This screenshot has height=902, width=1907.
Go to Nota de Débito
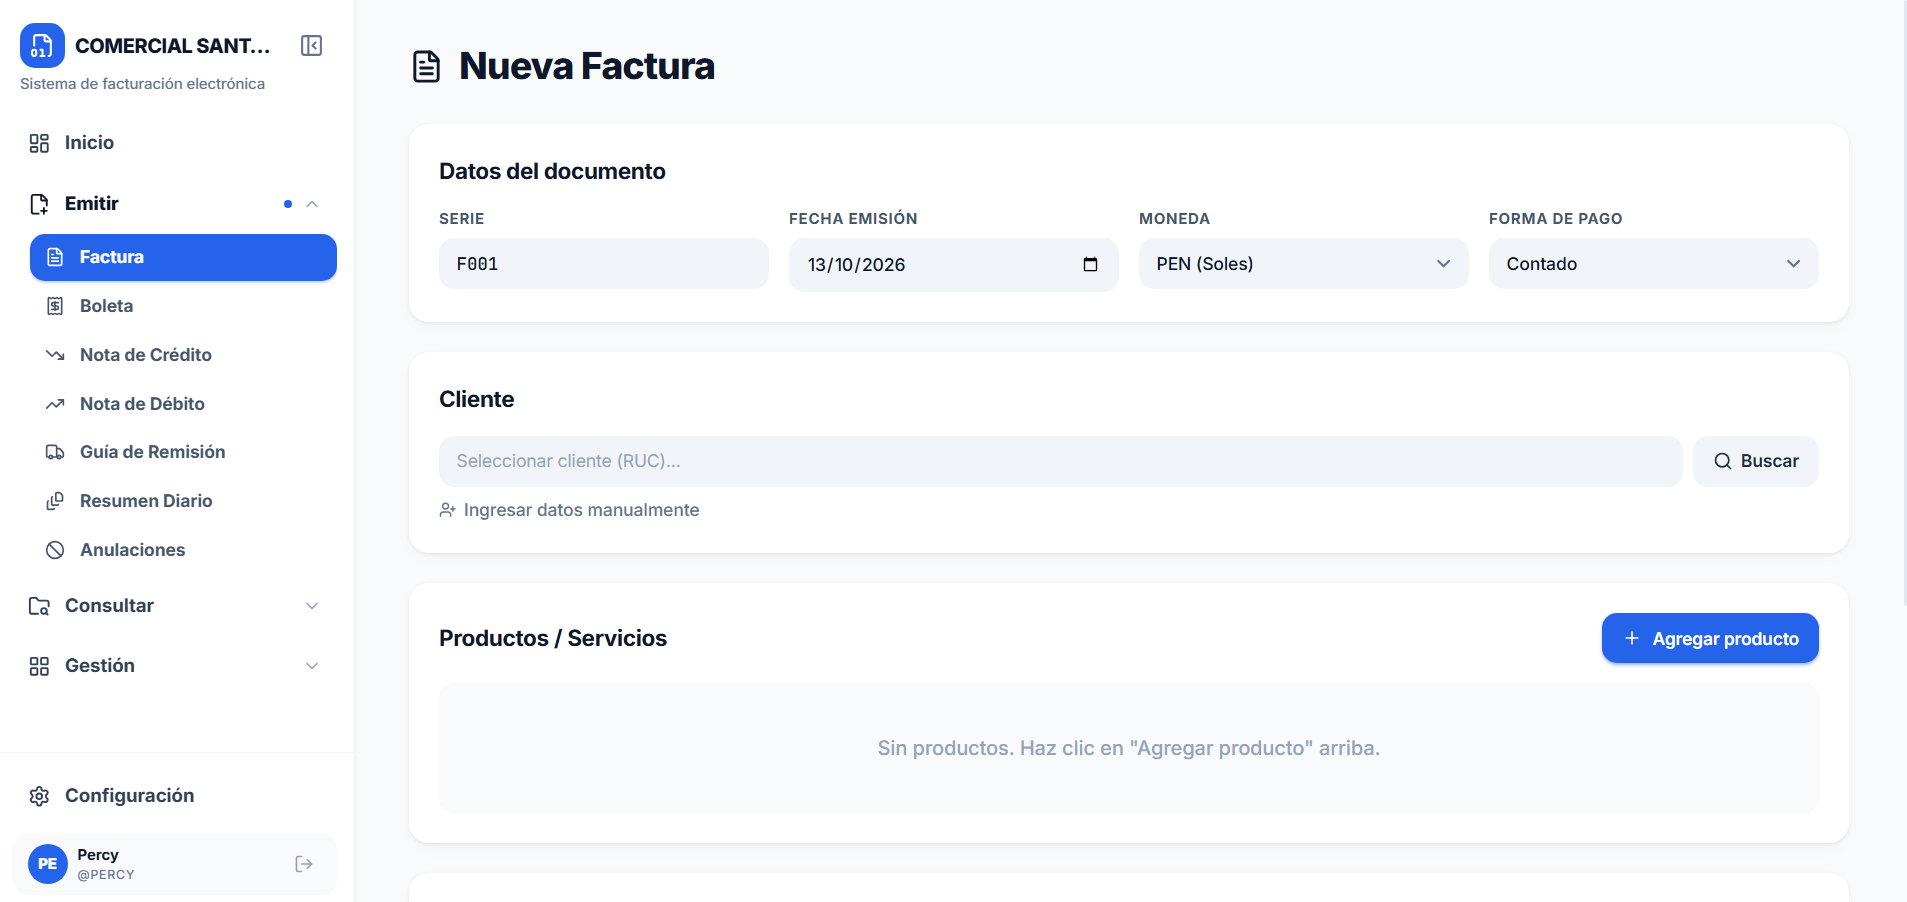[x=183, y=404]
